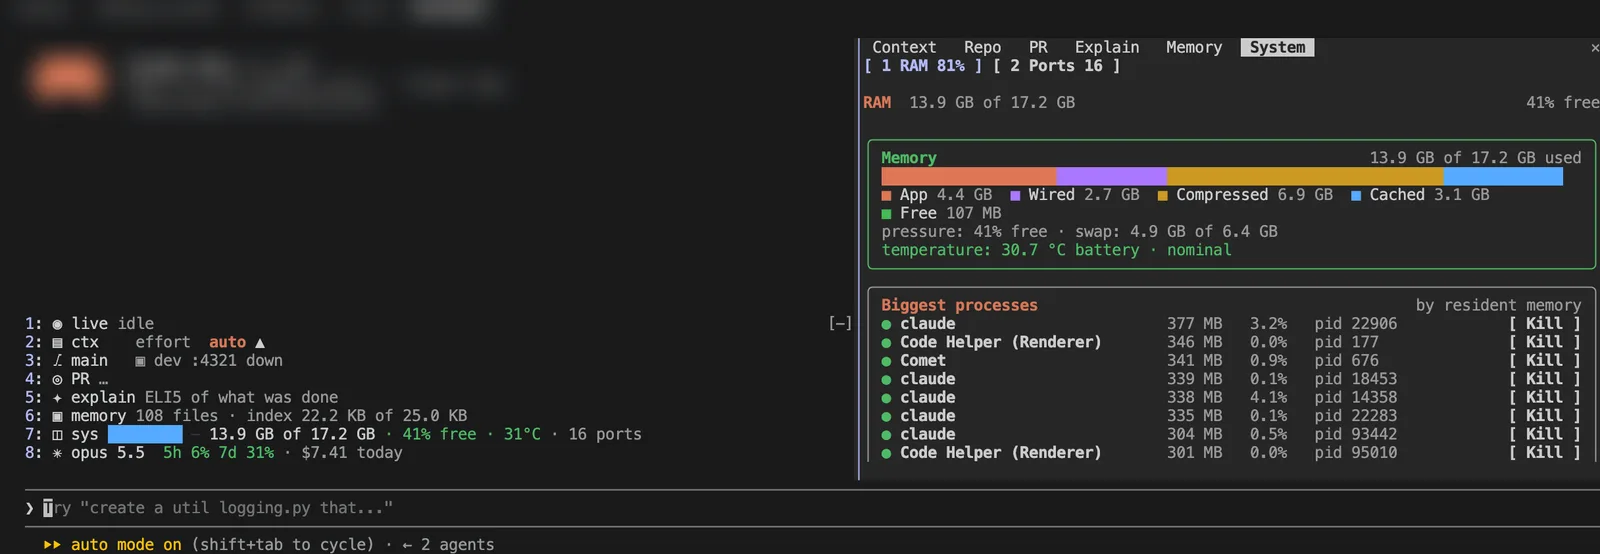Collapse the status panel with [-]
The height and width of the screenshot is (554, 1600).
pyautogui.click(x=840, y=323)
